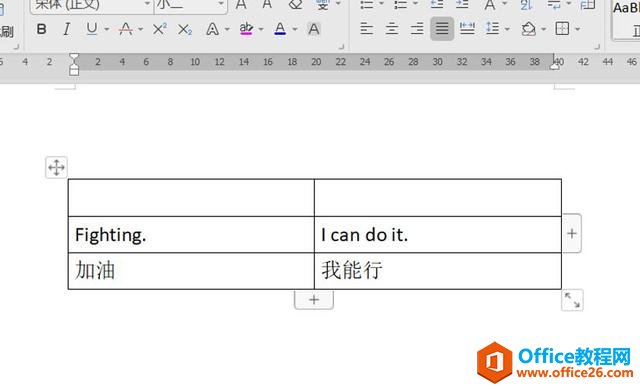
Task: Expand line spacing dropdown arrow
Action: (507, 29)
